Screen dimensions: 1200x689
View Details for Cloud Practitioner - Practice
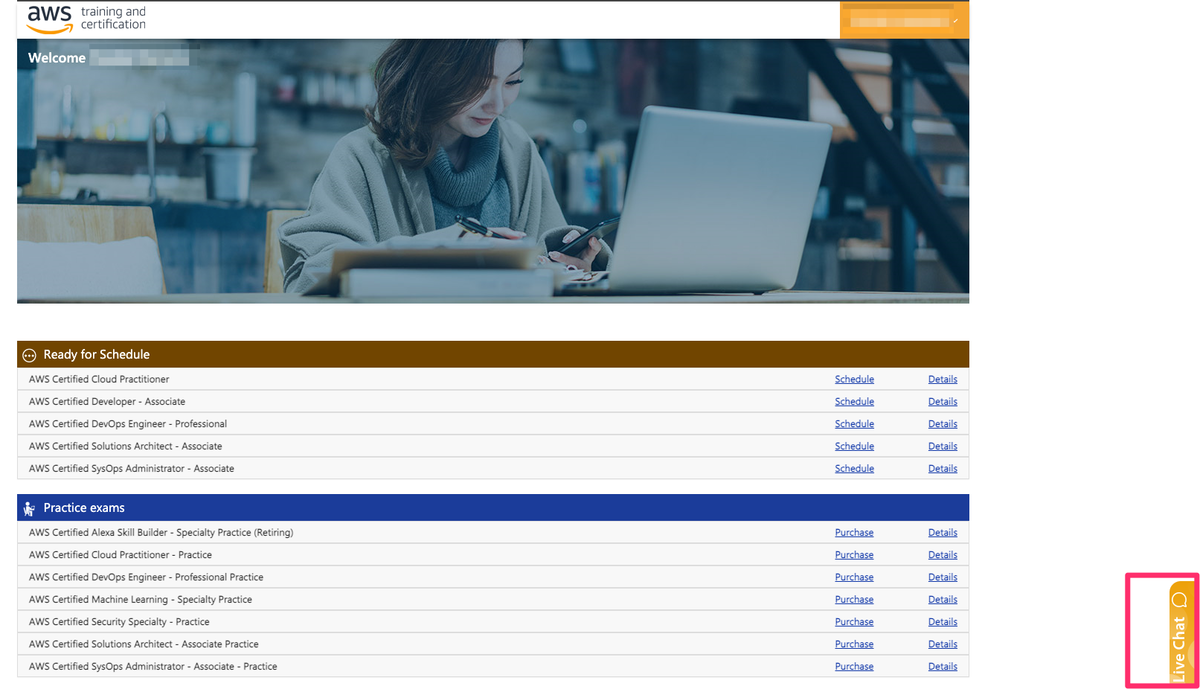pyautogui.click(x=942, y=555)
